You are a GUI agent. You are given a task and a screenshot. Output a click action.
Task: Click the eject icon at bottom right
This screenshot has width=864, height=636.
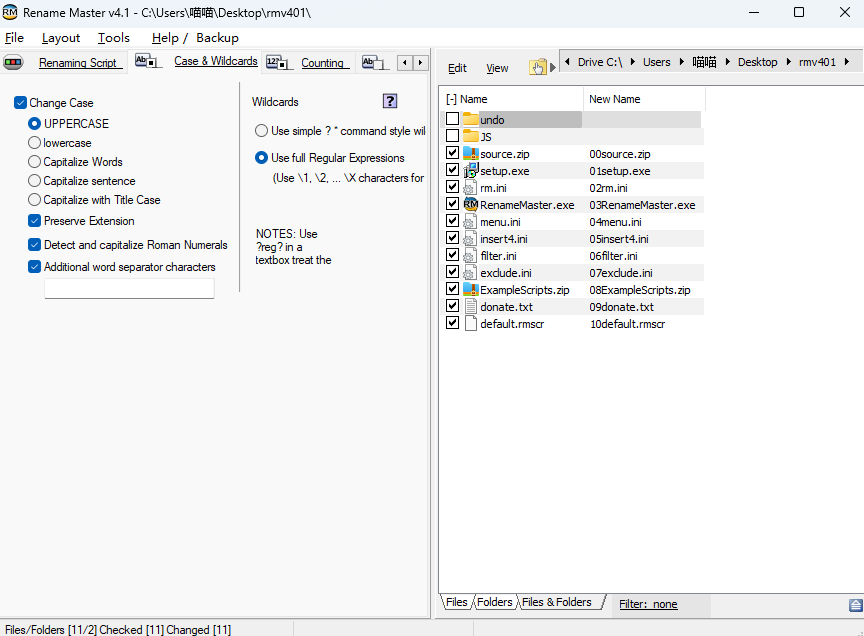[855, 605]
